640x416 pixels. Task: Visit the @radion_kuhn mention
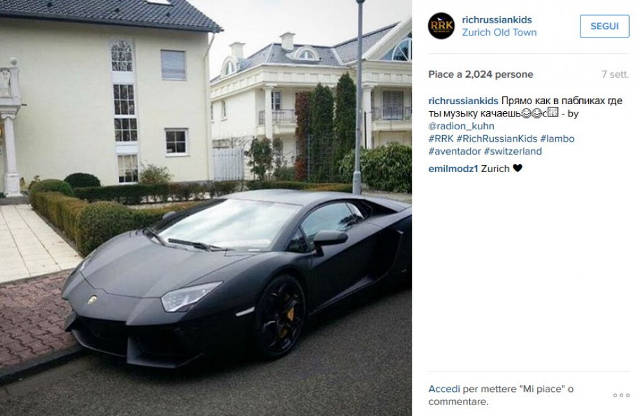pyautogui.click(x=461, y=126)
